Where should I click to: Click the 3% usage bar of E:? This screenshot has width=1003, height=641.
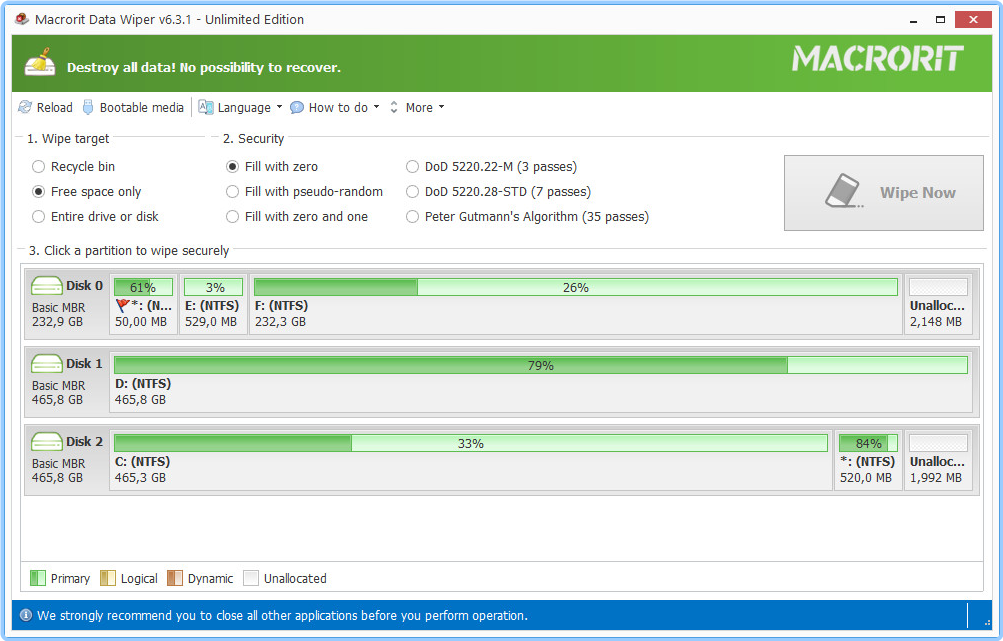click(x=214, y=287)
